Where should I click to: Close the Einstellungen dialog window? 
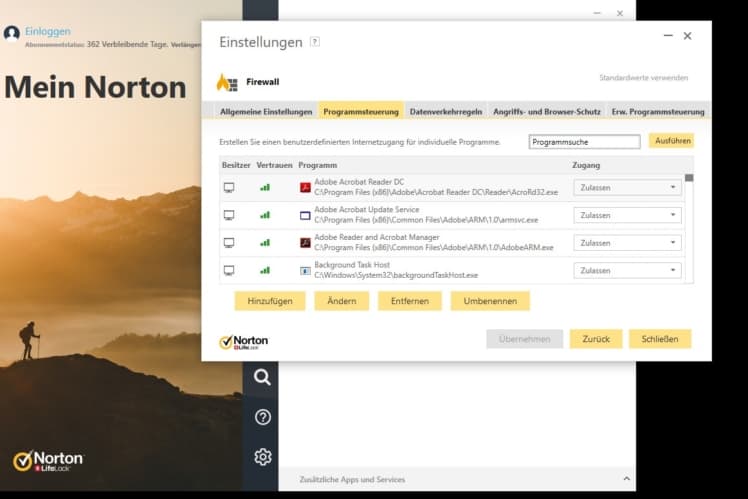pyautogui.click(x=687, y=36)
